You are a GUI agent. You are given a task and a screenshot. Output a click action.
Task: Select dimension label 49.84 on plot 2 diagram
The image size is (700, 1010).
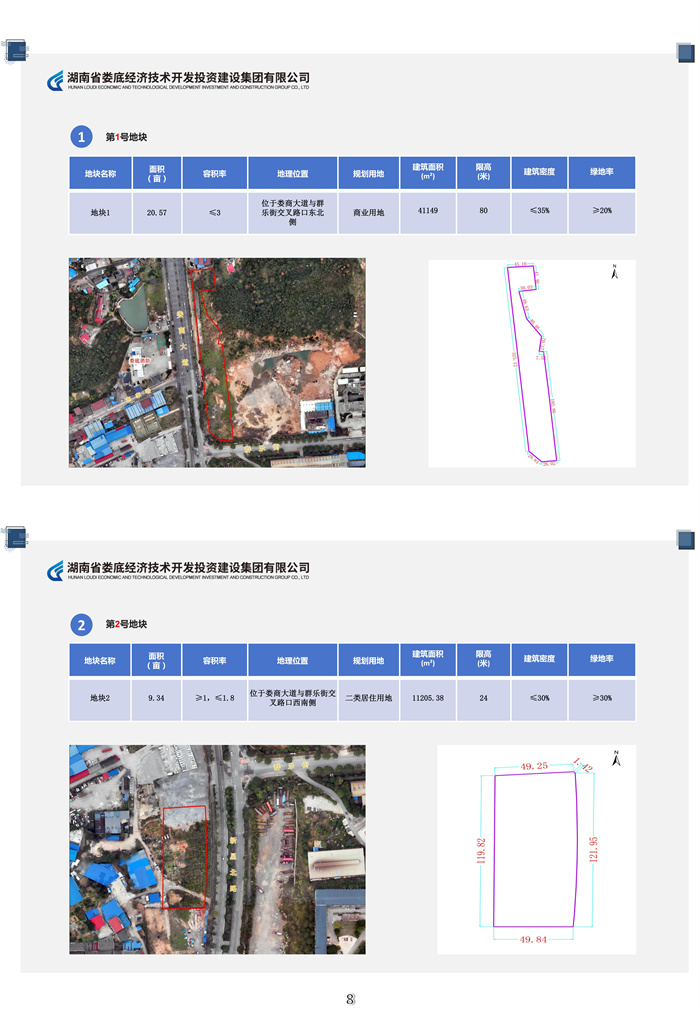(x=533, y=940)
